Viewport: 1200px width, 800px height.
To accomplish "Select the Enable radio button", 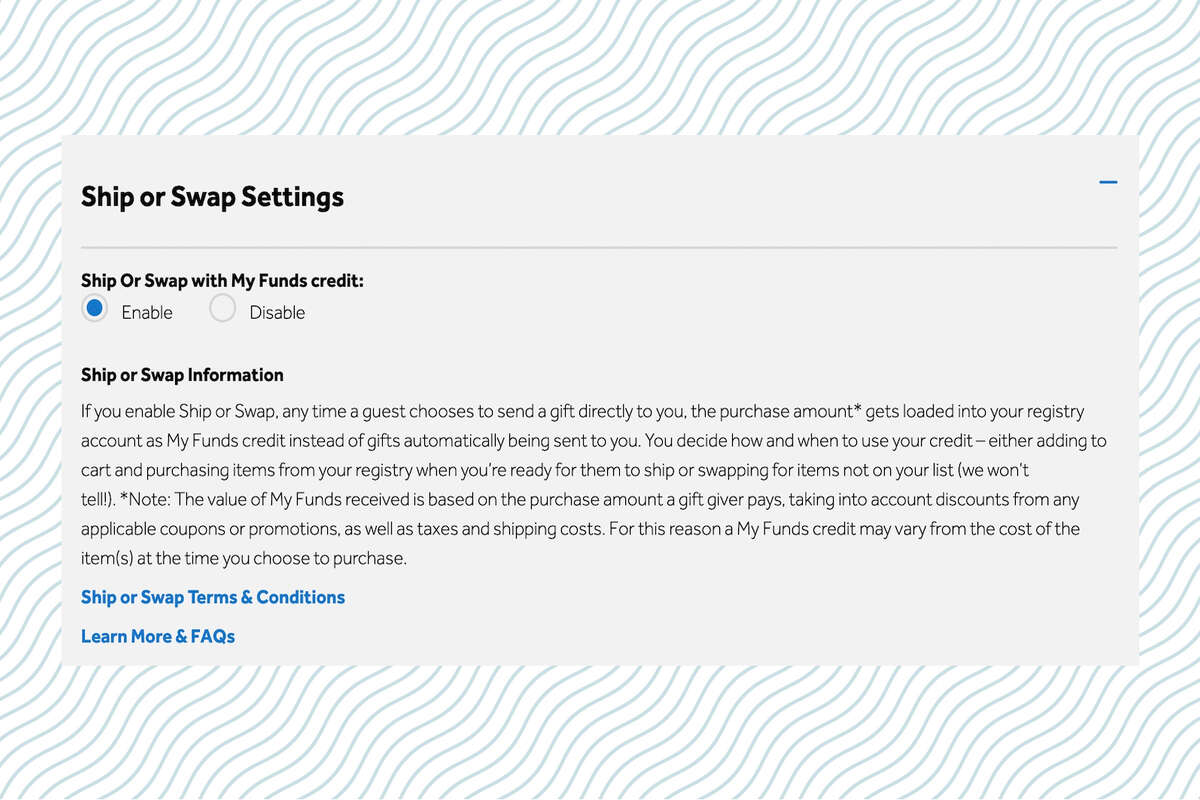I will [95, 309].
